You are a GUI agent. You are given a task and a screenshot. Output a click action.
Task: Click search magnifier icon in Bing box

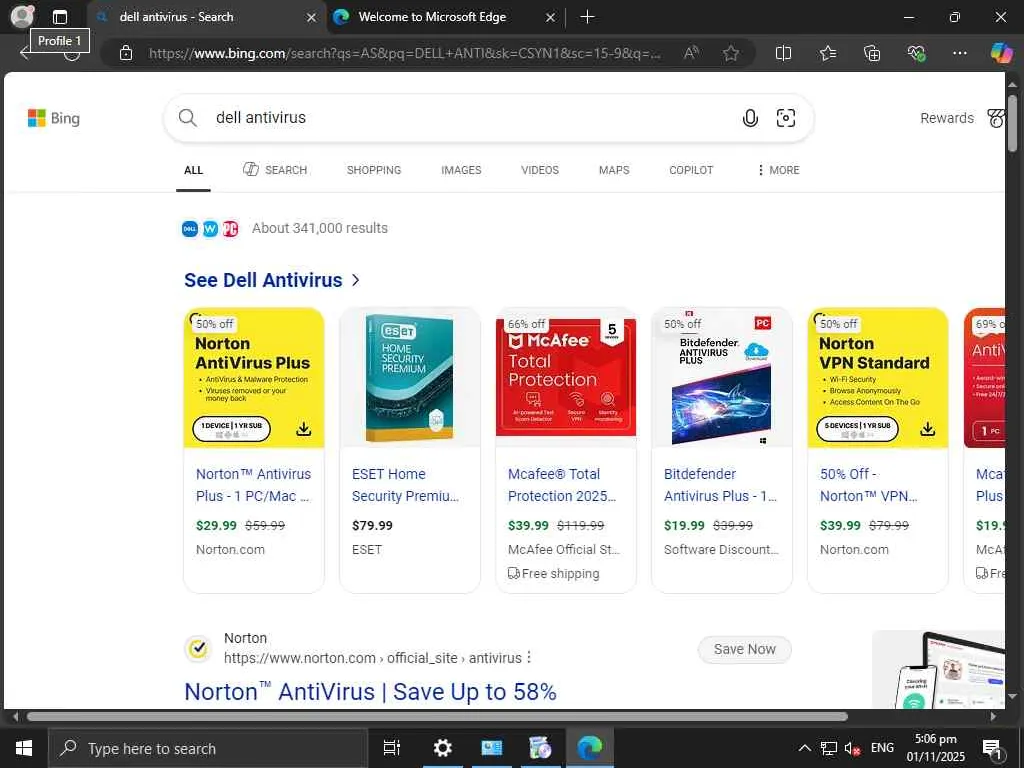coord(187,118)
